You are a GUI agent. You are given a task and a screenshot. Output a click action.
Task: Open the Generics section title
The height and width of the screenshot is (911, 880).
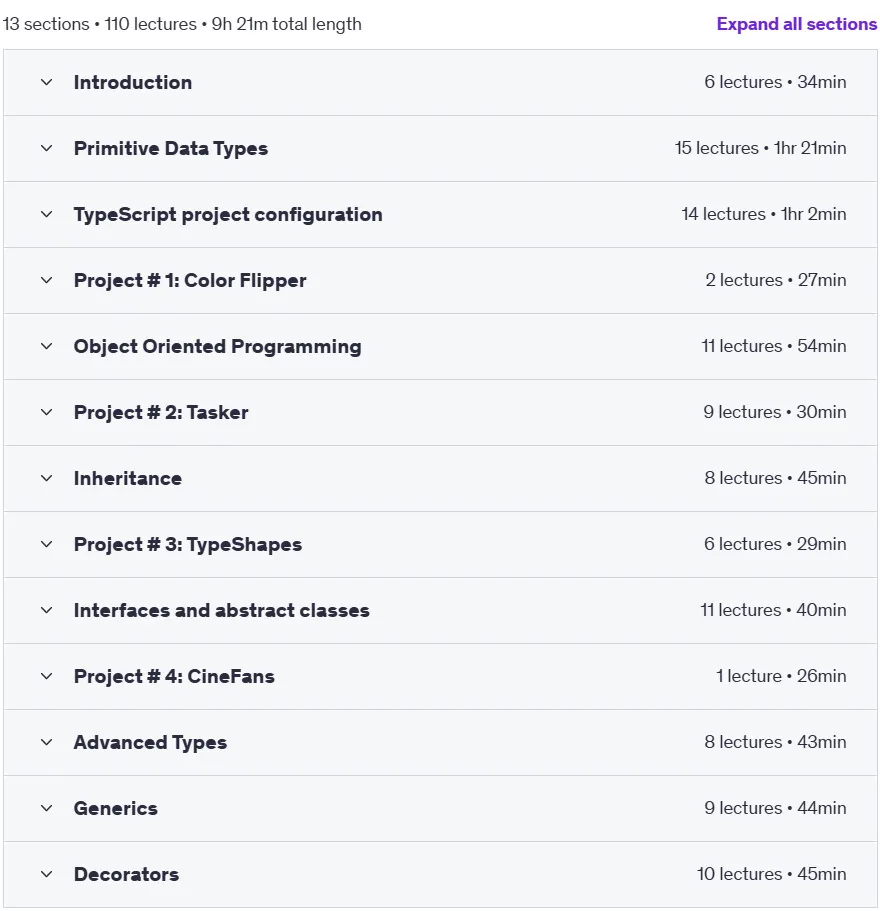click(116, 808)
